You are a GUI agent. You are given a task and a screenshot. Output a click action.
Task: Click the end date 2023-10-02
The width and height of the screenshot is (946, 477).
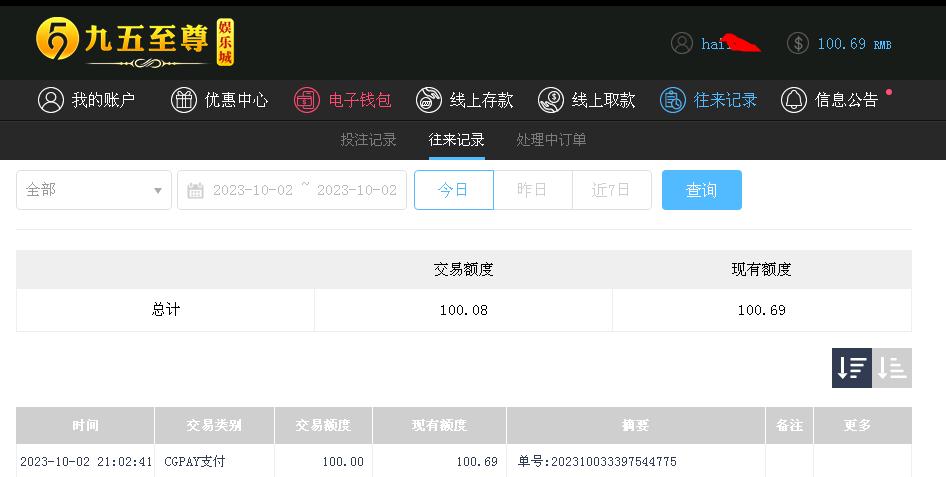pos(357,191)
